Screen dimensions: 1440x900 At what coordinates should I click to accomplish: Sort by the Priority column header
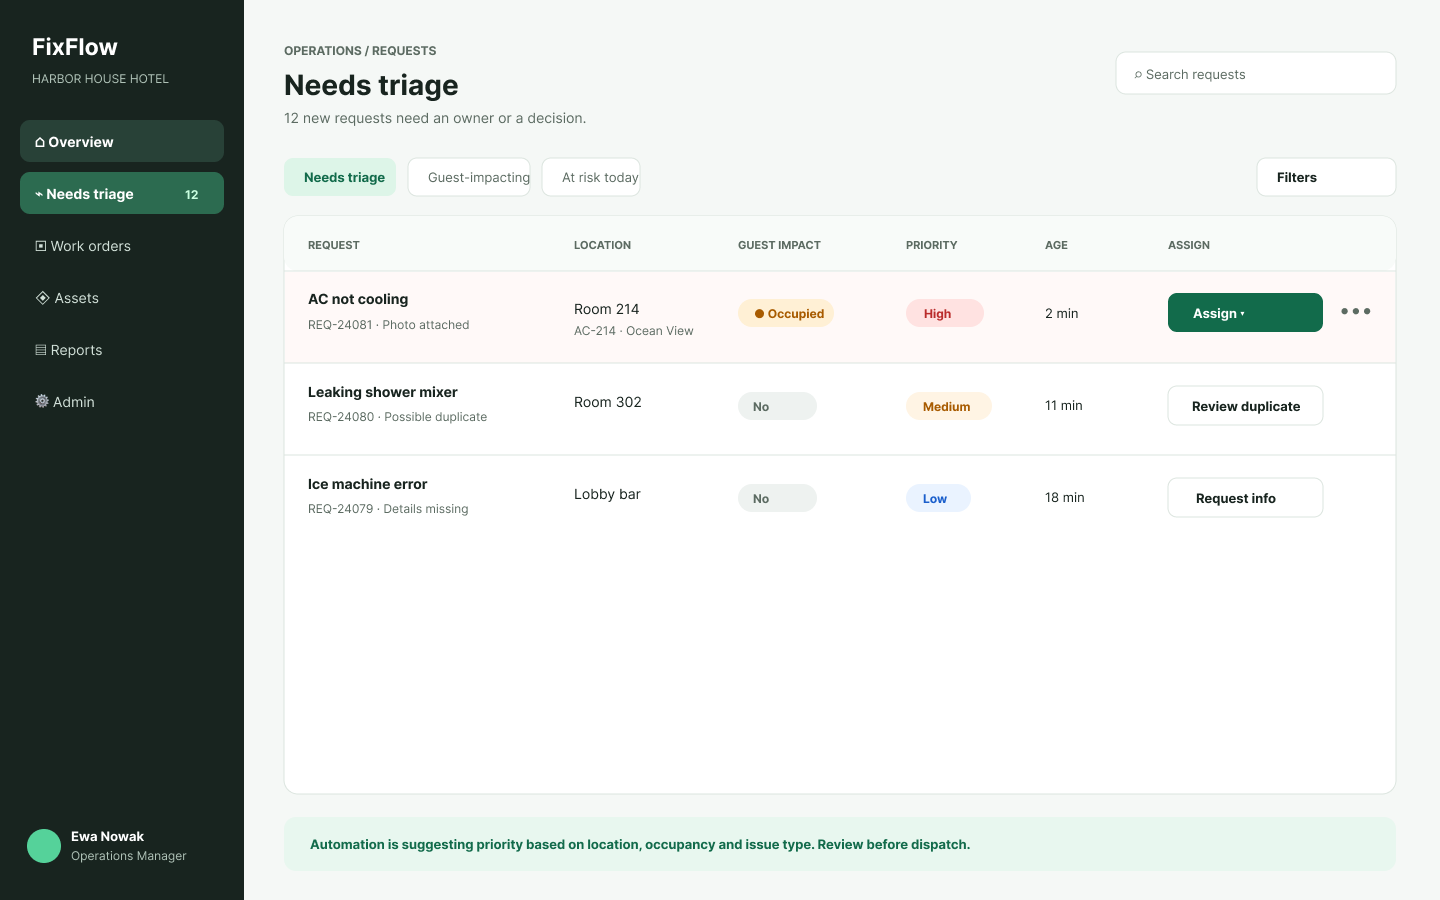pos(931,245)
